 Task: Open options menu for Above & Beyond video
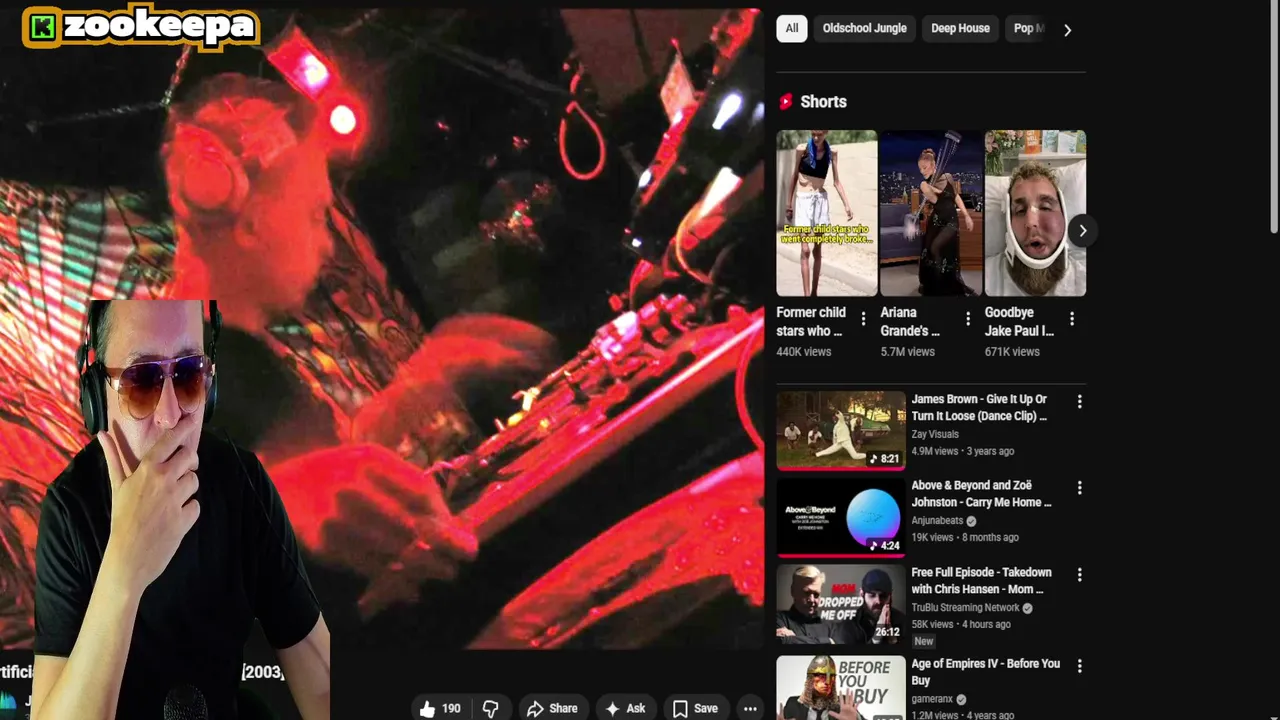1079,488
